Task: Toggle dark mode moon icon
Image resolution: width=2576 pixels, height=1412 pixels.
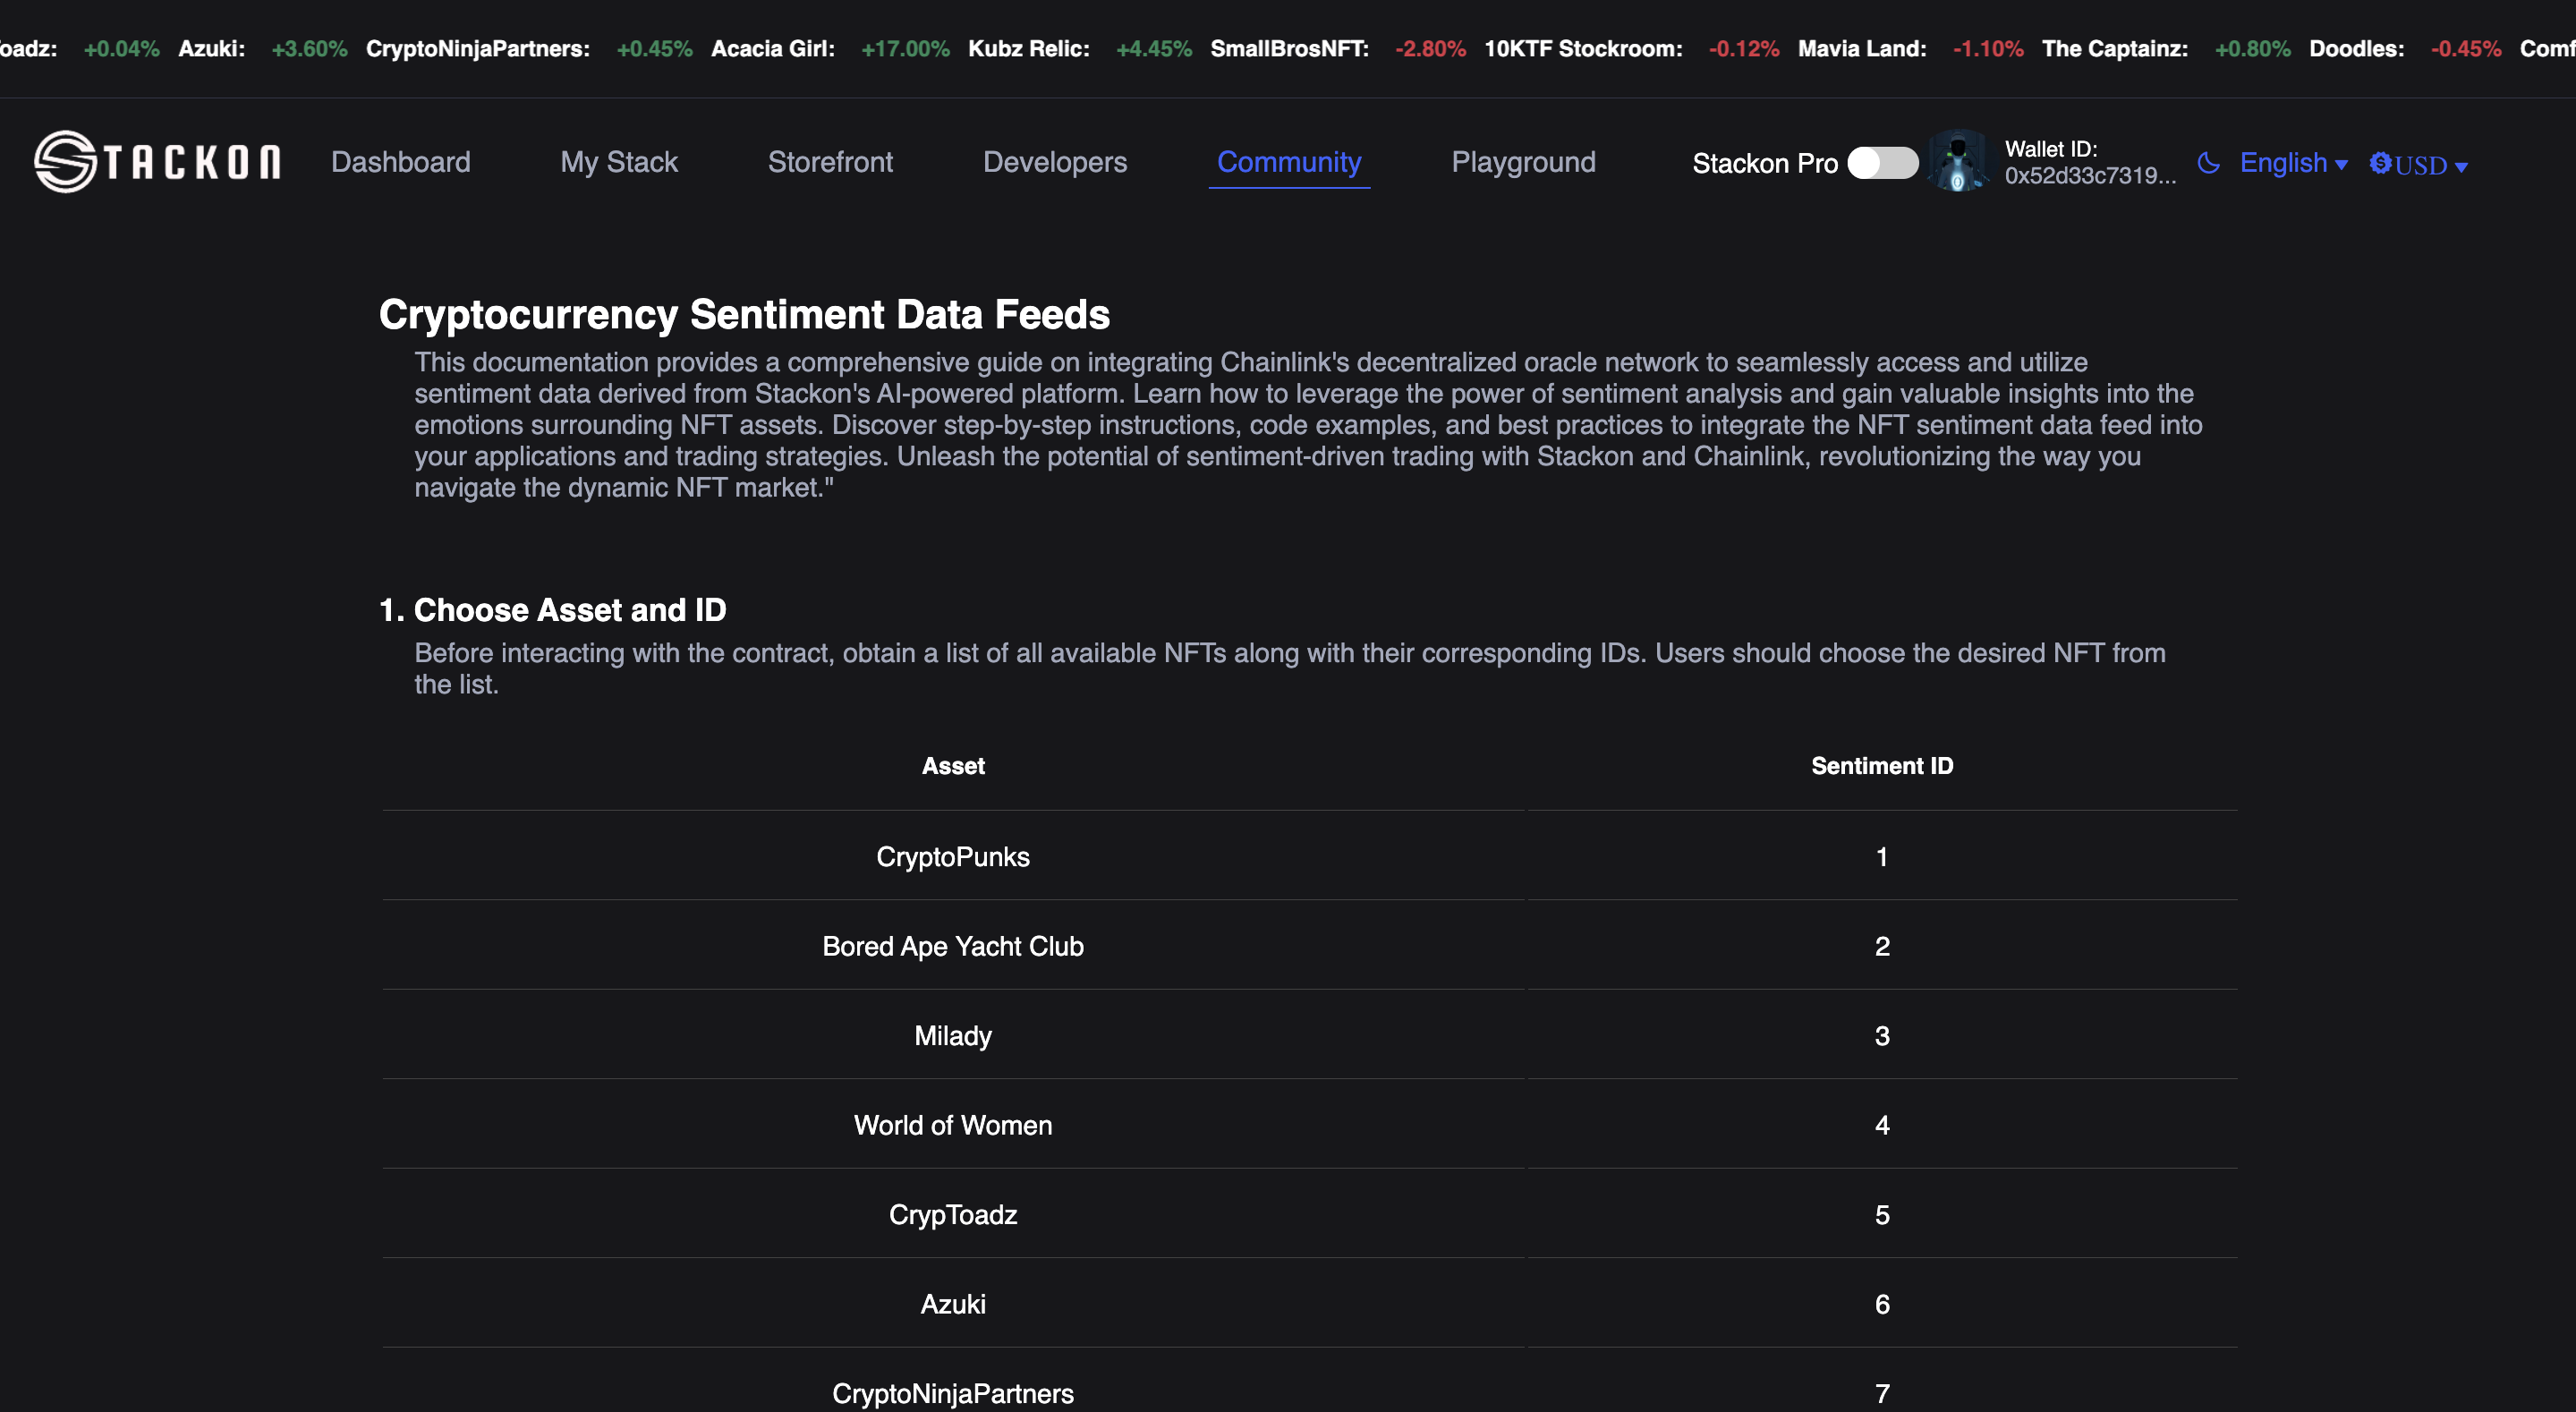Action: coord(2209,163)
